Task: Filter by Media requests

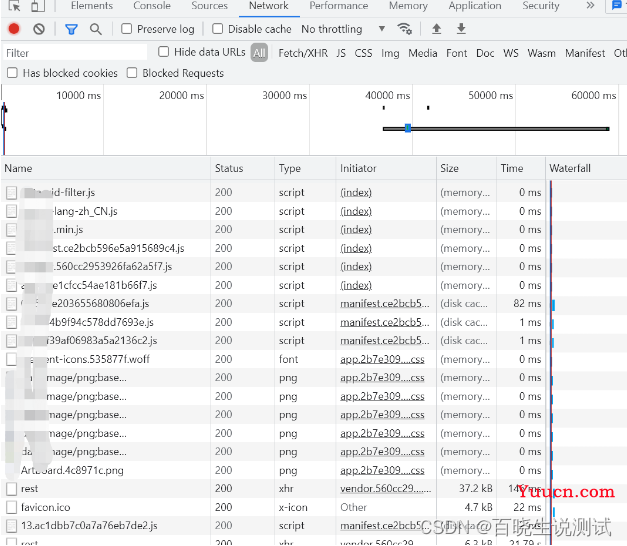Action: [x=423, y=53]
